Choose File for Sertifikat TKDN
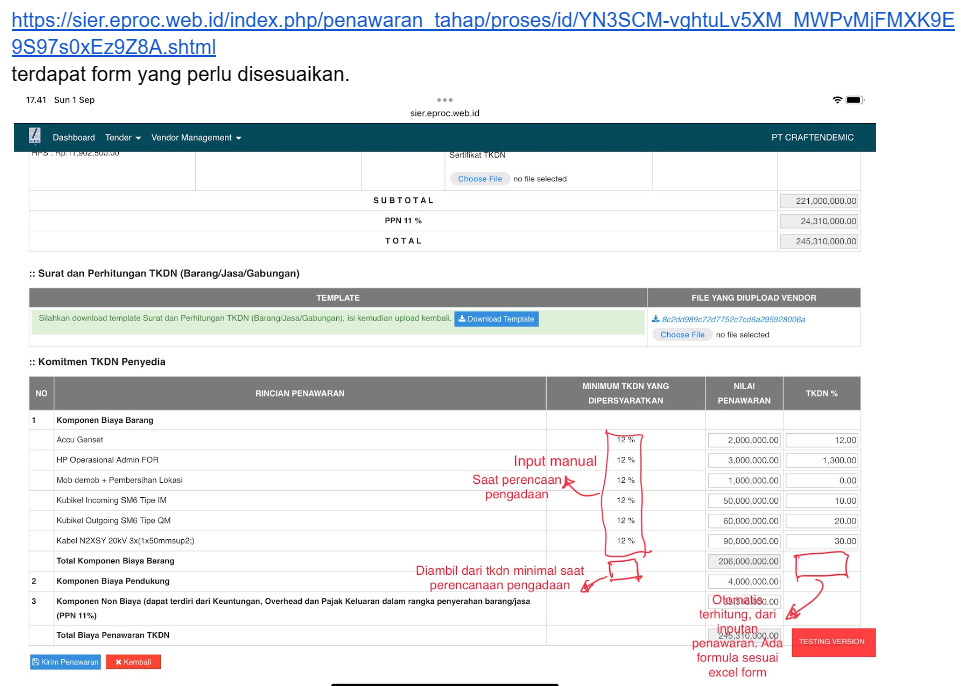The image size is (974, 686). click(x=480, y=179)
